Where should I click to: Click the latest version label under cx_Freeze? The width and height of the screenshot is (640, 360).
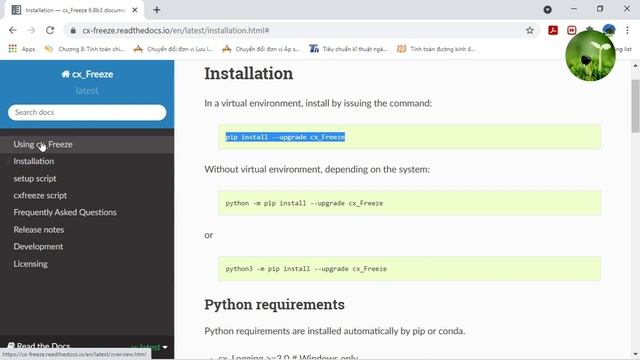click(x=87, y=91)
